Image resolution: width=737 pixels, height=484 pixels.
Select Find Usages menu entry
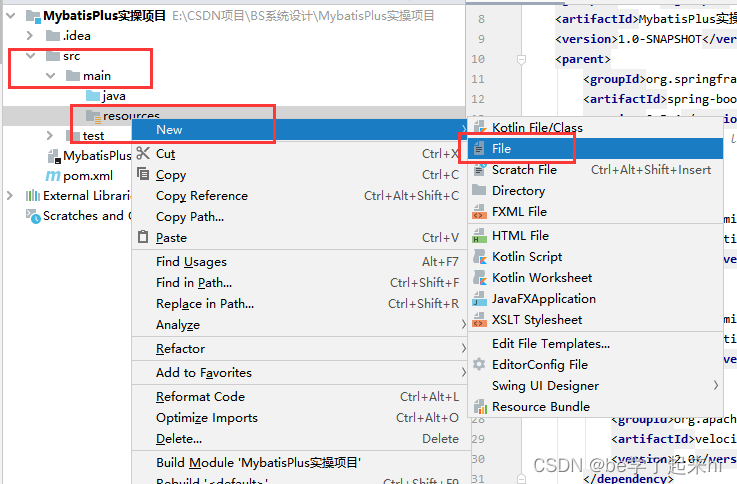[x=299, y=261]
